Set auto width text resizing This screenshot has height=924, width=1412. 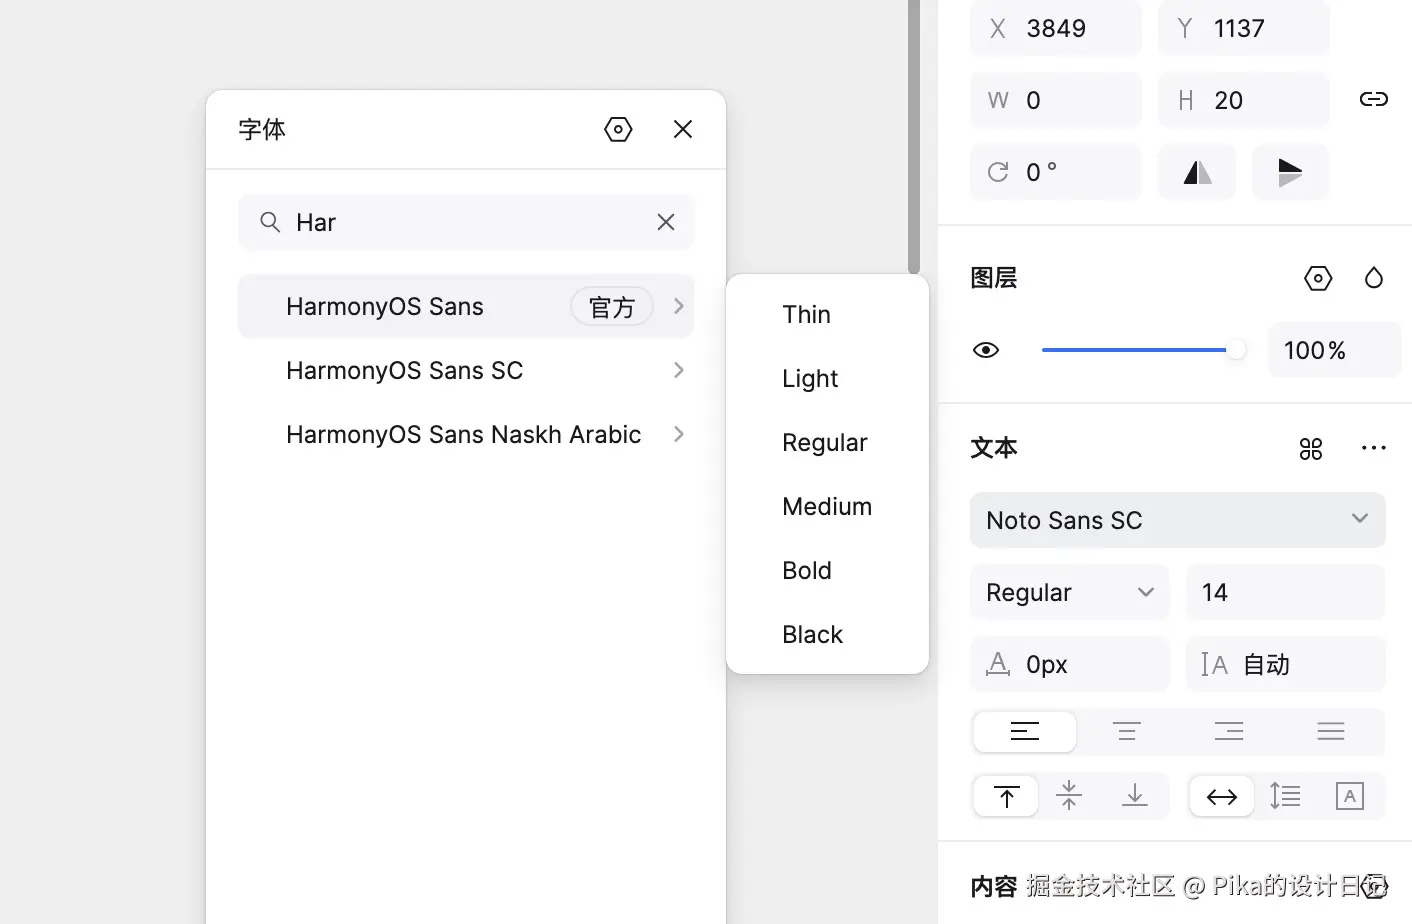tap(1222, 796)
